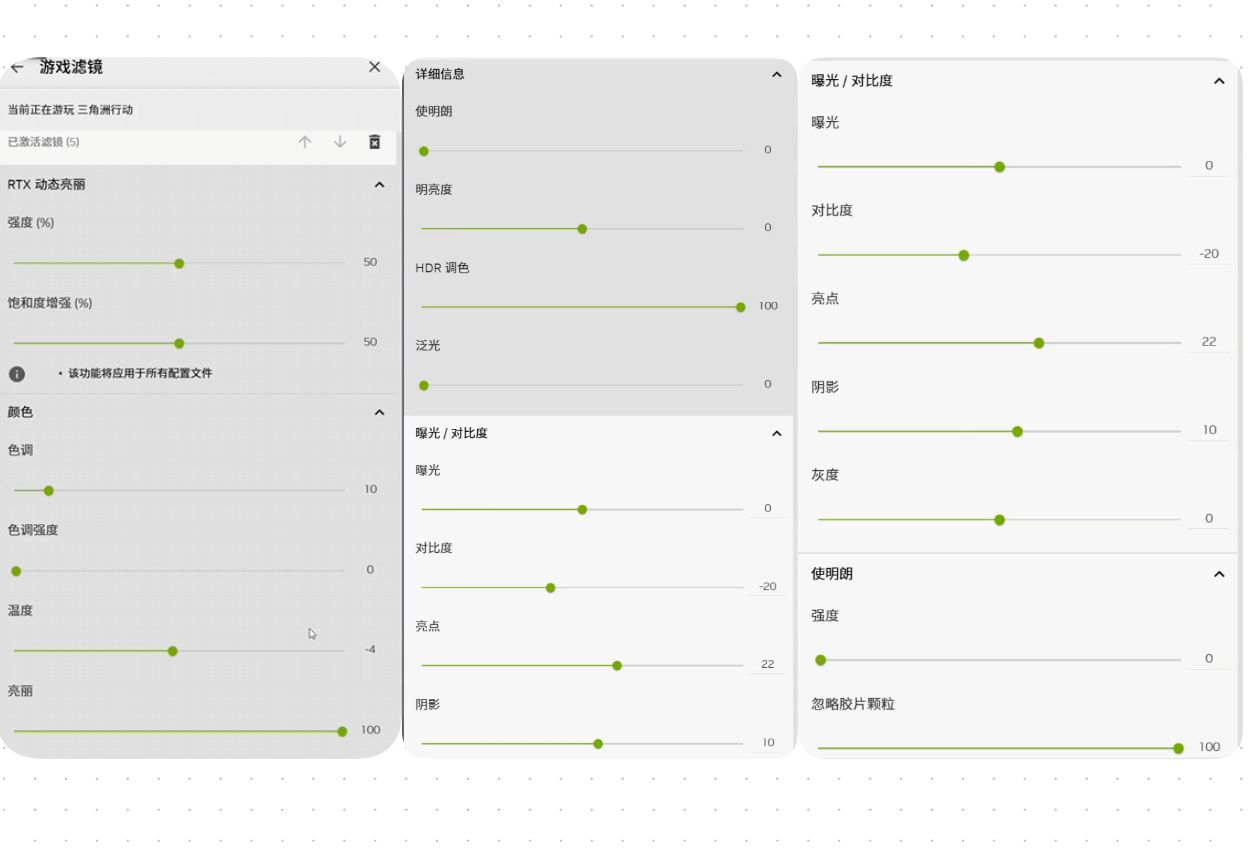Select the 已激活滤镜 (5) row
This screenshot has width=1249, height=849.
click(x=198, y=142)
